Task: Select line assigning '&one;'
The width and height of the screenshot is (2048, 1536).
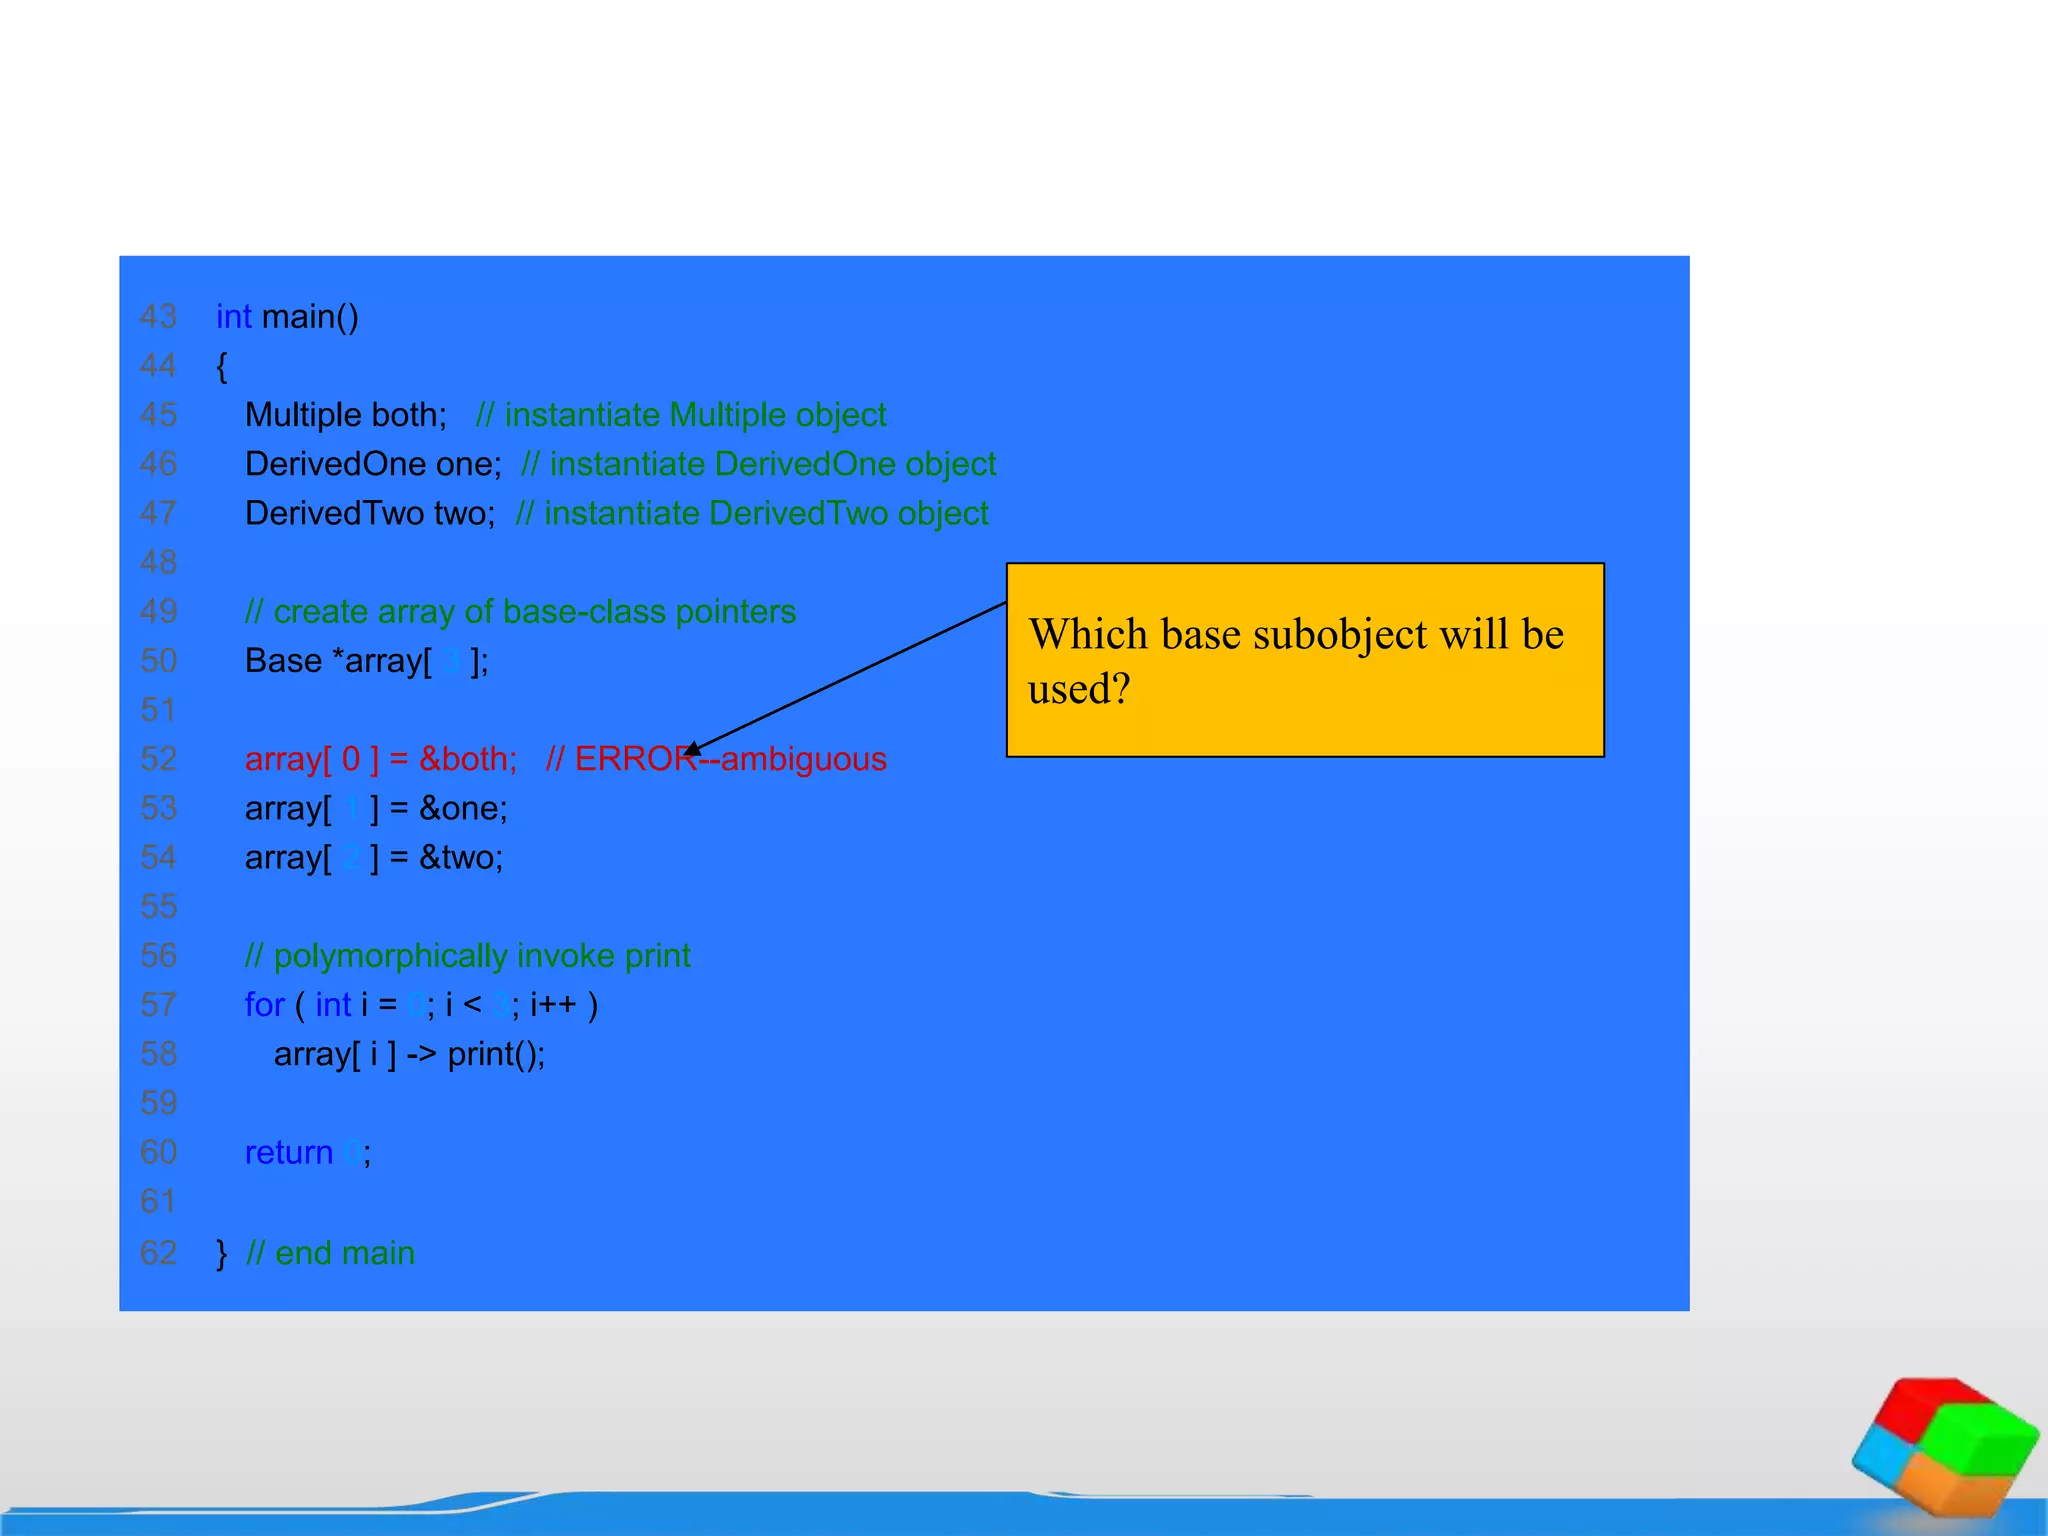Action: tap(376, 808)
